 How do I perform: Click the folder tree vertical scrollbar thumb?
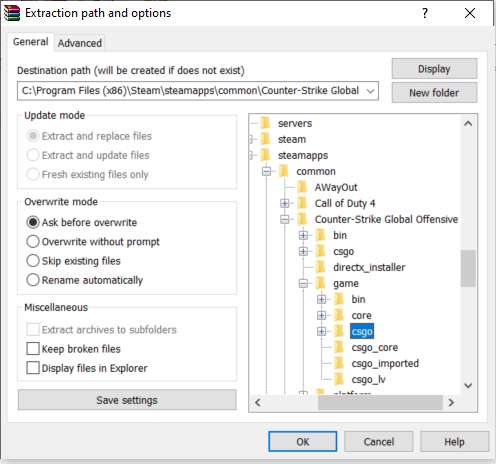pos(468,268)
